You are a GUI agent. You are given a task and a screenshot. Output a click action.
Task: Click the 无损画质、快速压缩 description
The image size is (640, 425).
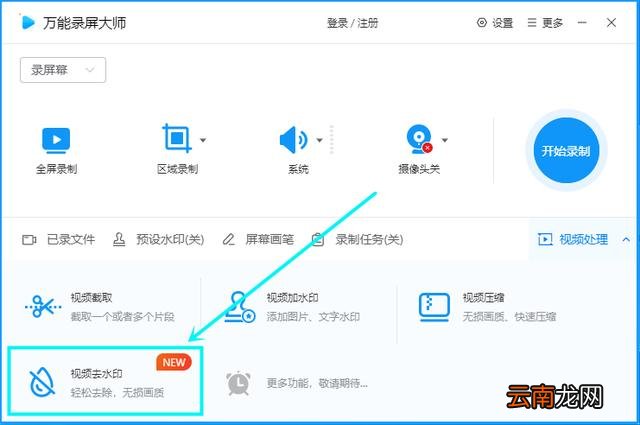(x=509, y=316)
